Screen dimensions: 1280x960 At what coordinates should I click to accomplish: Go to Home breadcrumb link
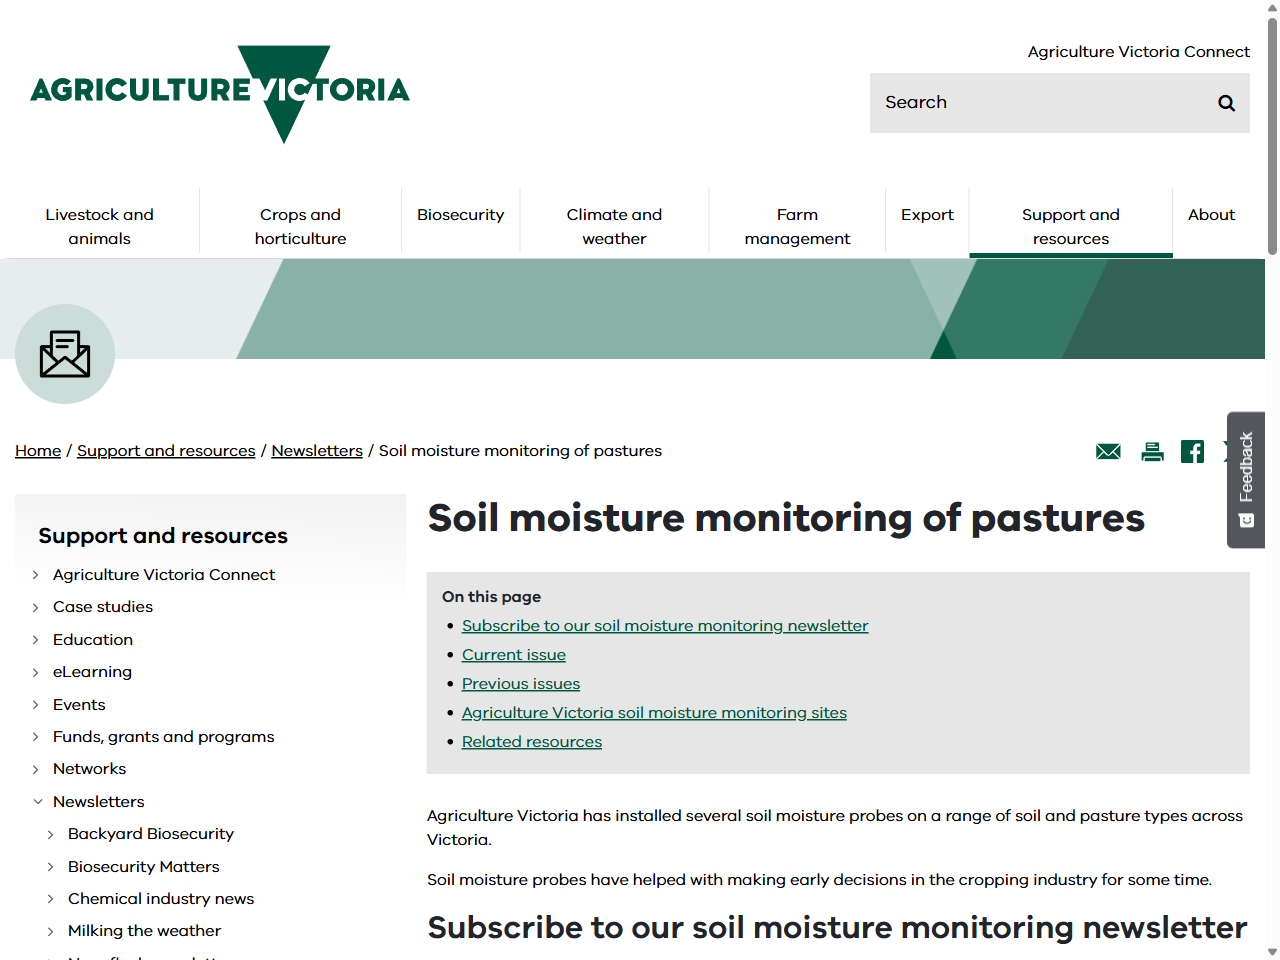coord(38,451)
